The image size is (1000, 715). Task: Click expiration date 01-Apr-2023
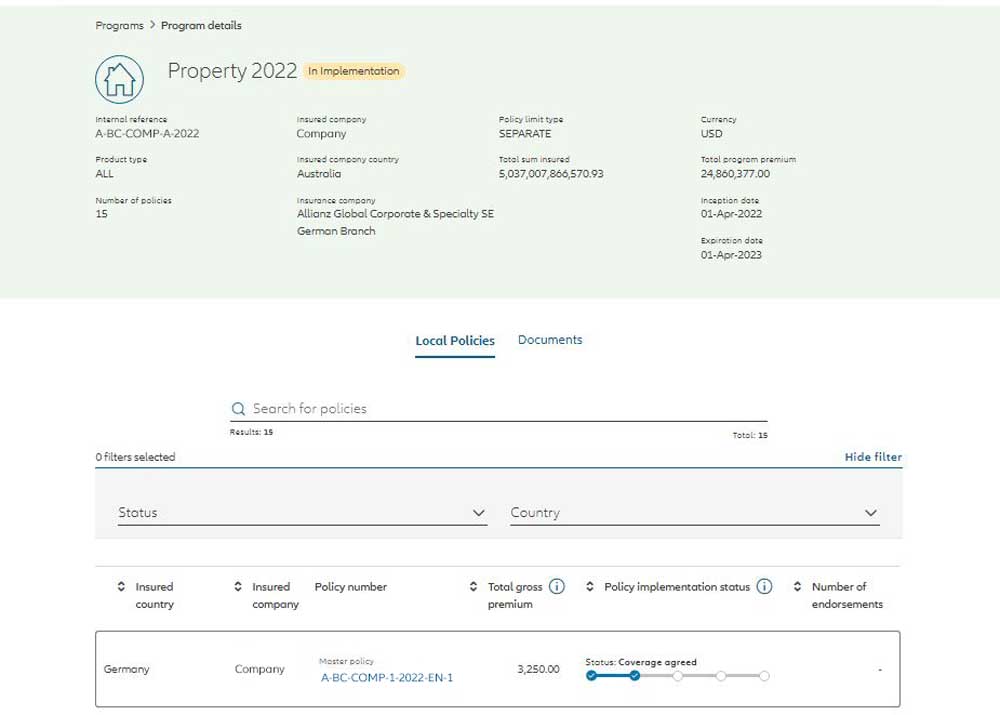click(731, 254)
